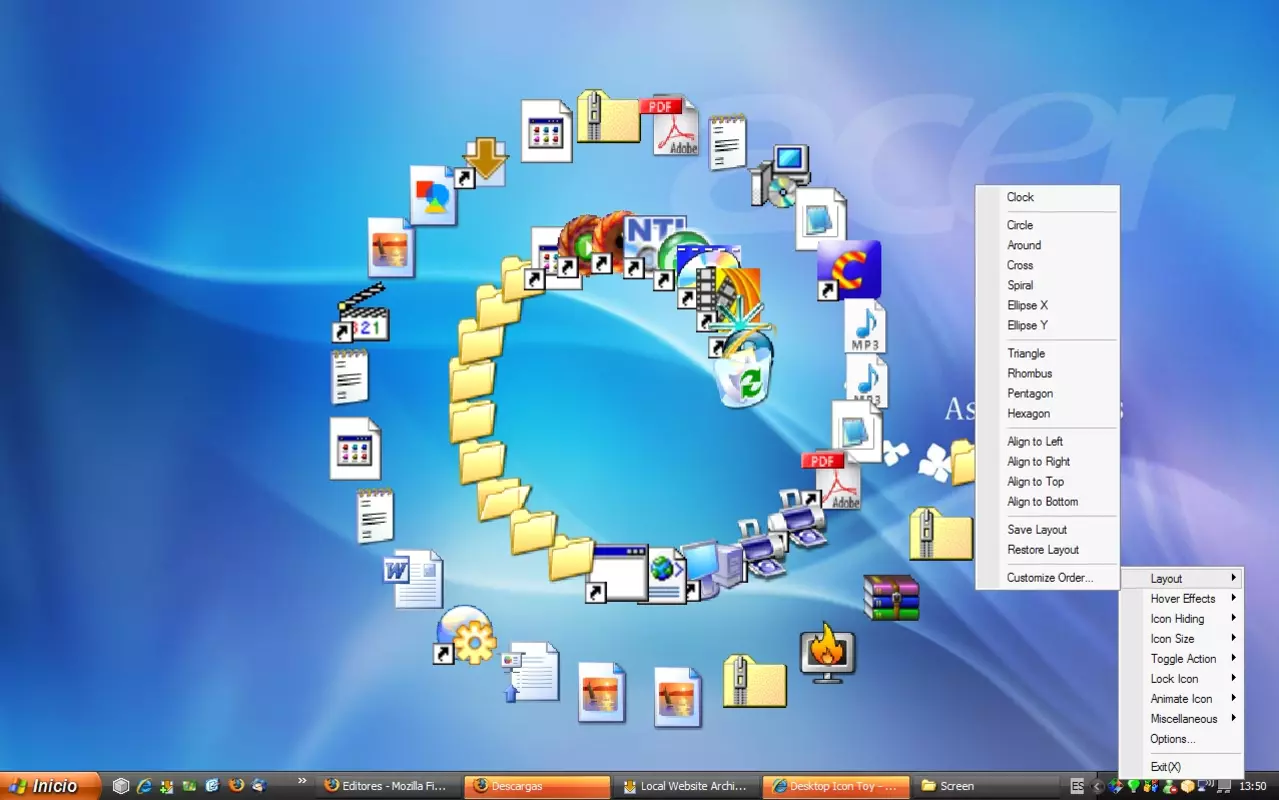The image size is (1279, 800).
Task: Expand the Hover Effects submenu
Action: click(1181, 598)
